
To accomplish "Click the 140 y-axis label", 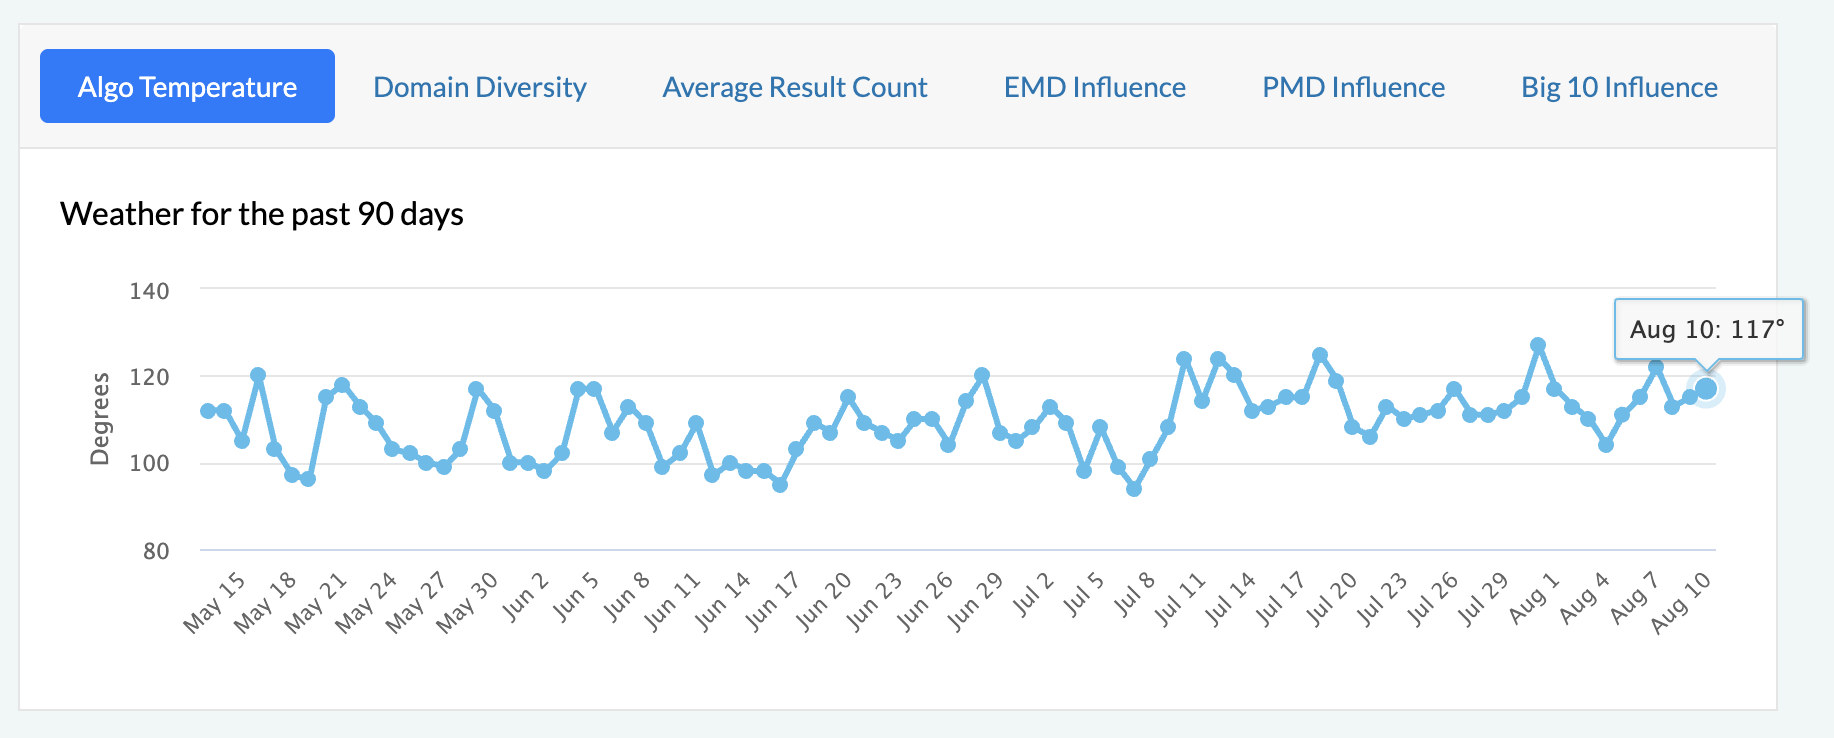I will point(149,291).
